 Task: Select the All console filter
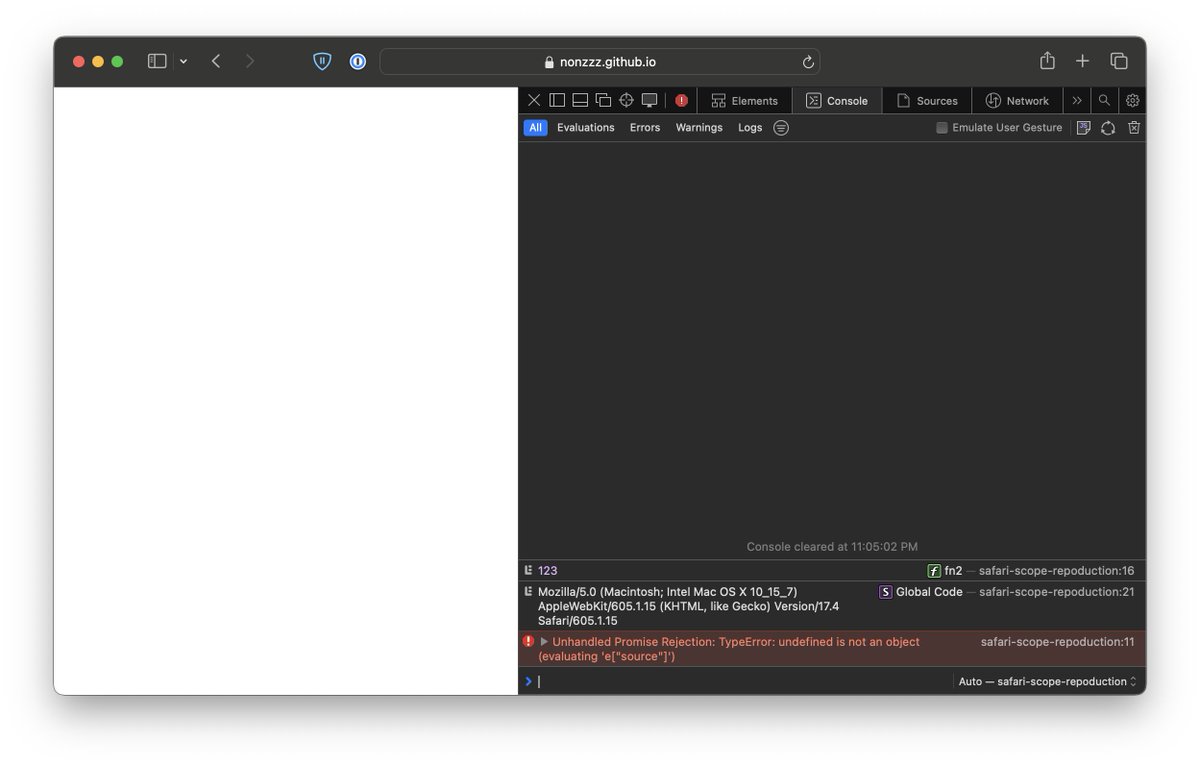click(x=535, y=127)
